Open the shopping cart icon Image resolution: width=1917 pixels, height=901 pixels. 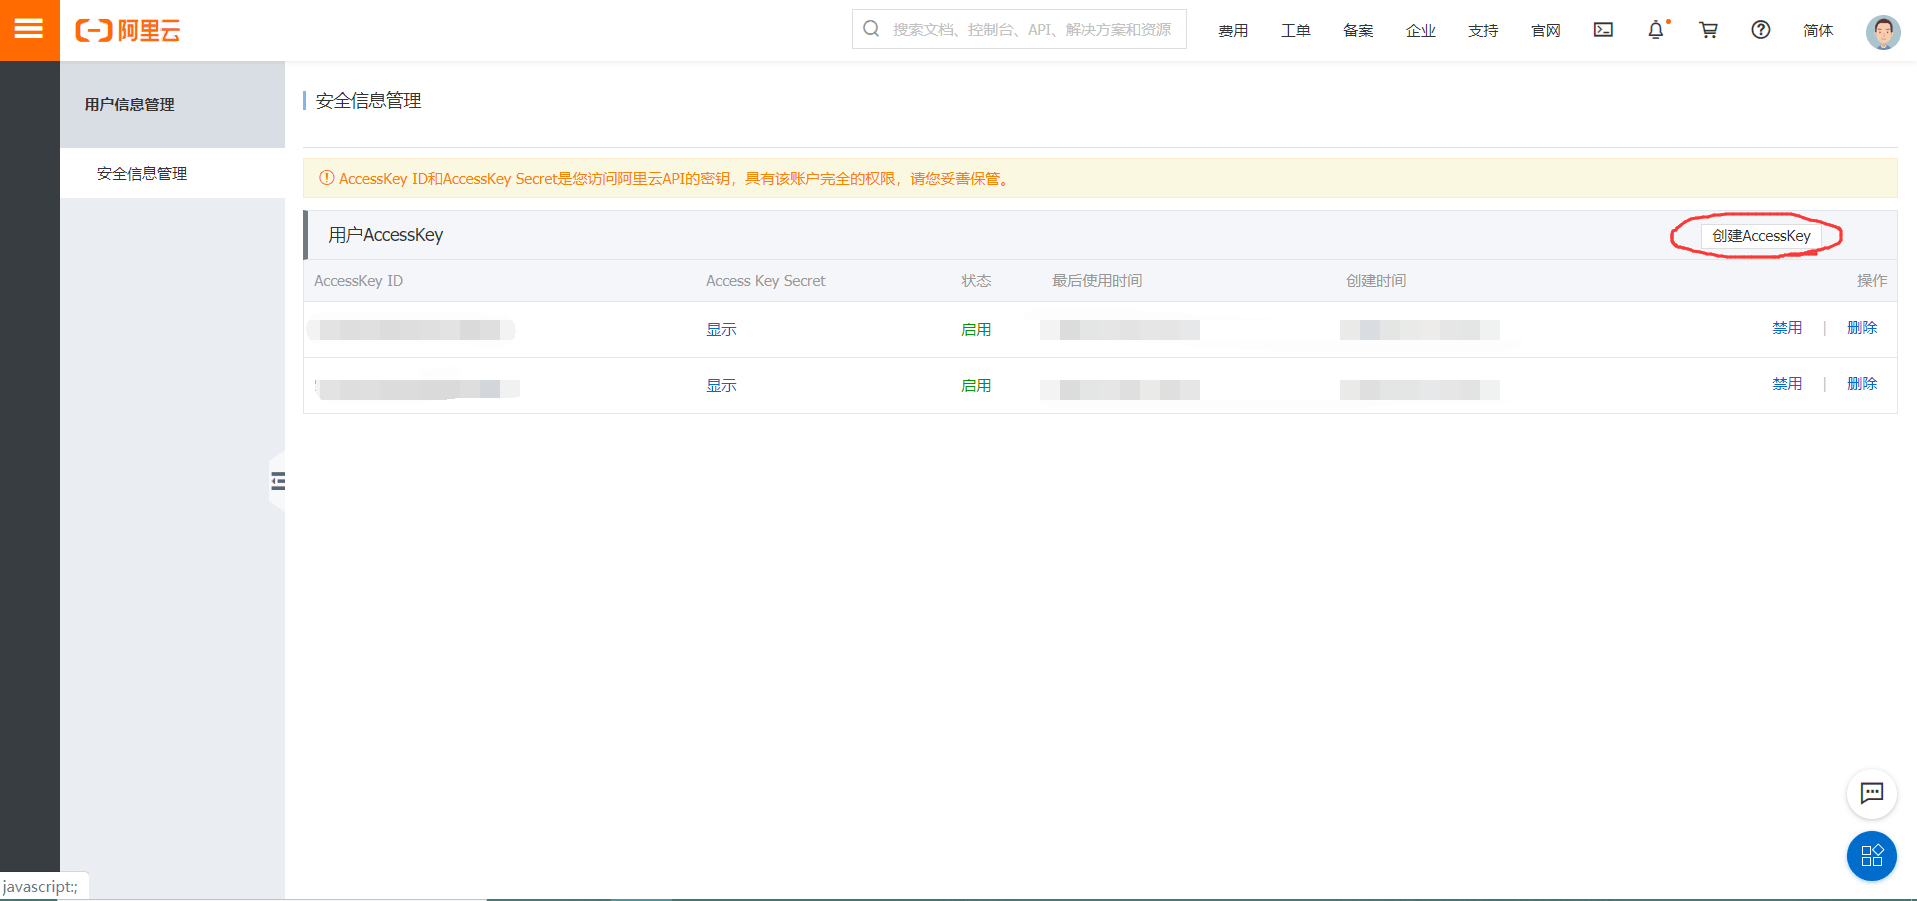[x=1708, y=30]
